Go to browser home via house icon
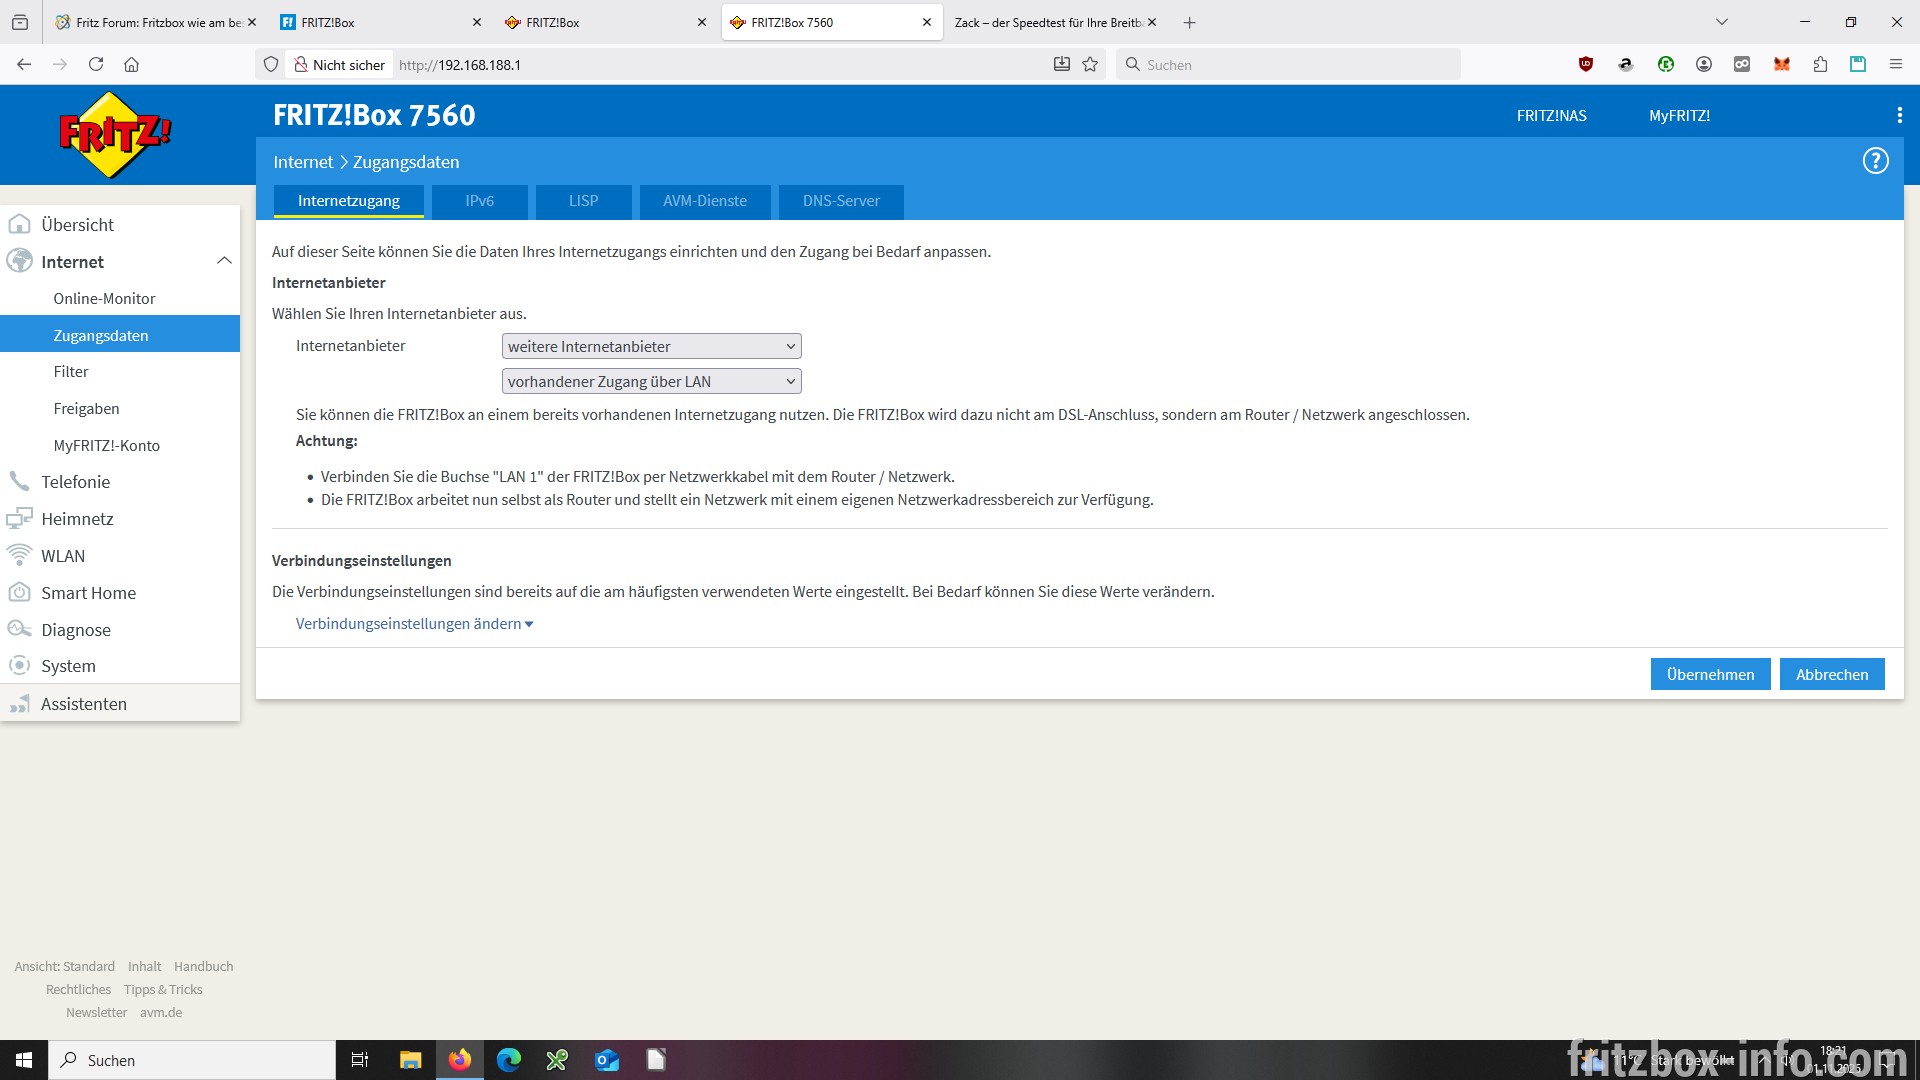Viewport: 1920px width, 1080px height. point(131,65)
